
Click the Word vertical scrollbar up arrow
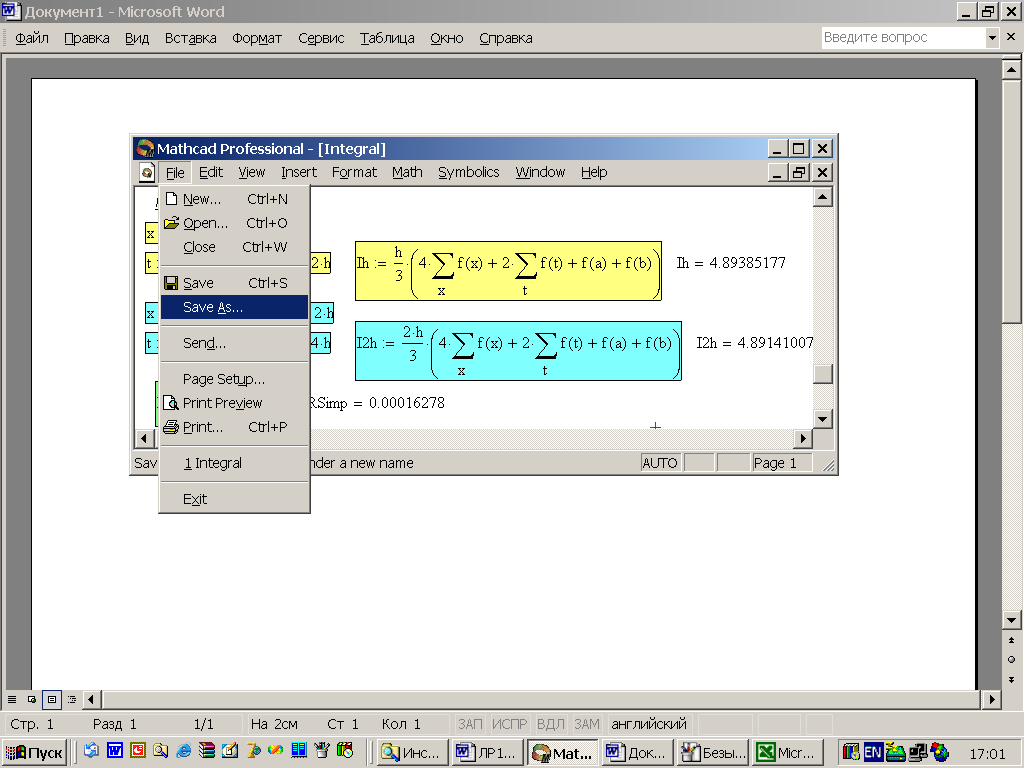tap(1011, 69)
